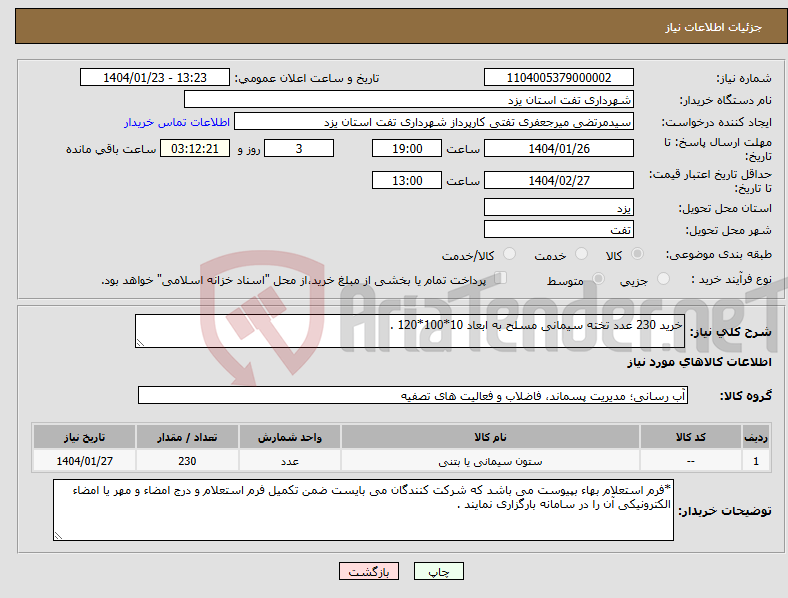The height and width of the screenshot is (598, 788).
Task: Click the کد کالا column header
Action: tap(691, 437)
